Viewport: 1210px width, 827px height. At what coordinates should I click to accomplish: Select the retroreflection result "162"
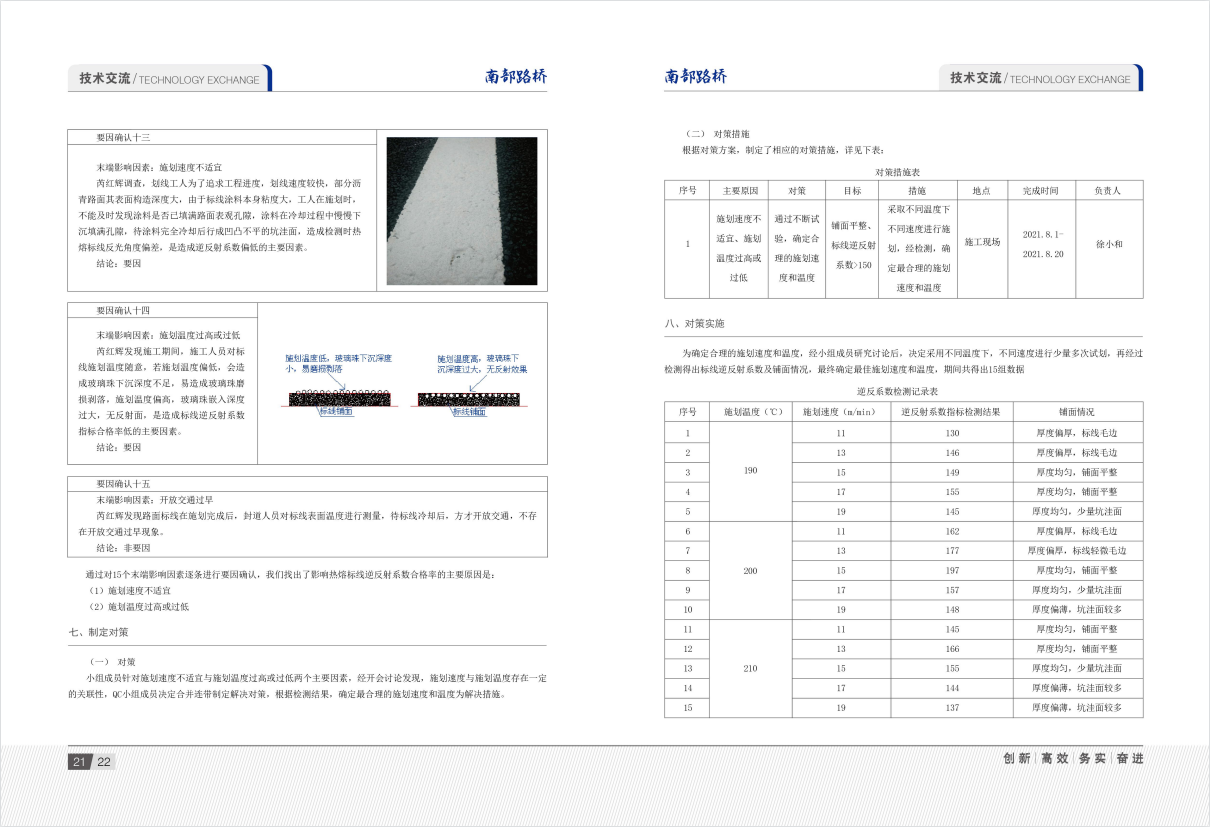[952, 531]
